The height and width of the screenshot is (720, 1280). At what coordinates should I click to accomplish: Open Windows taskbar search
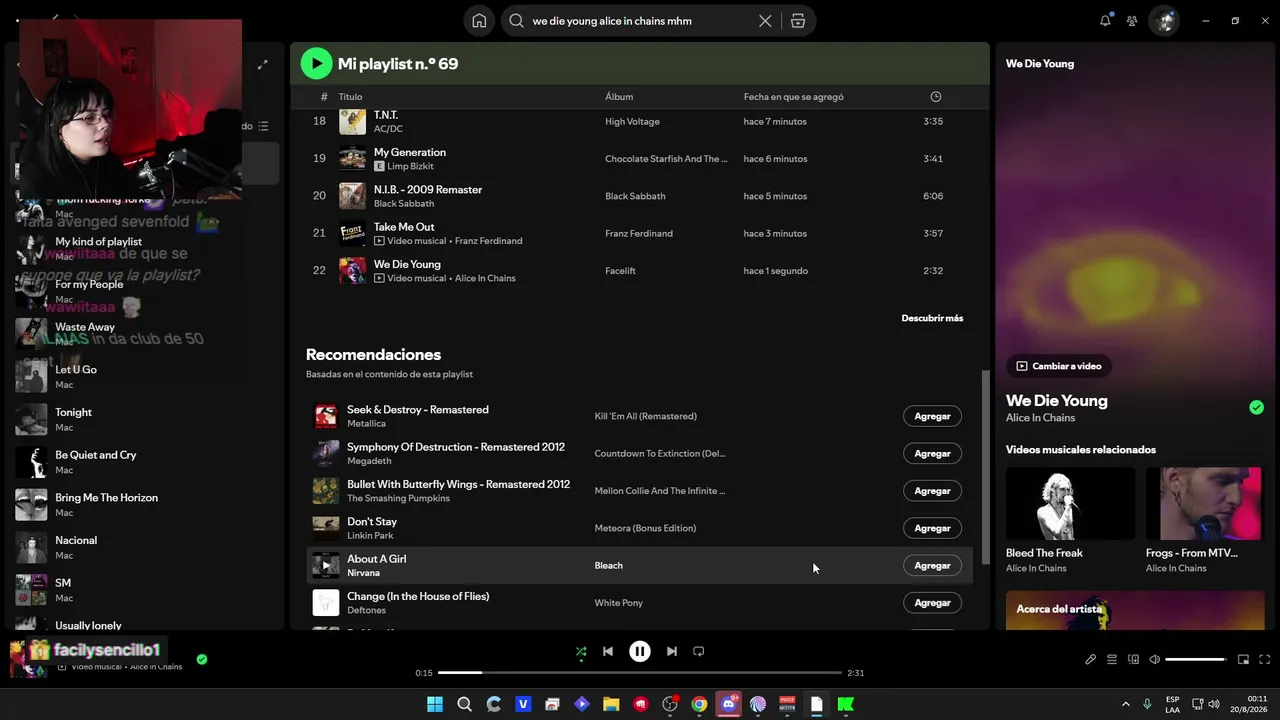click(x=464, y=704)
